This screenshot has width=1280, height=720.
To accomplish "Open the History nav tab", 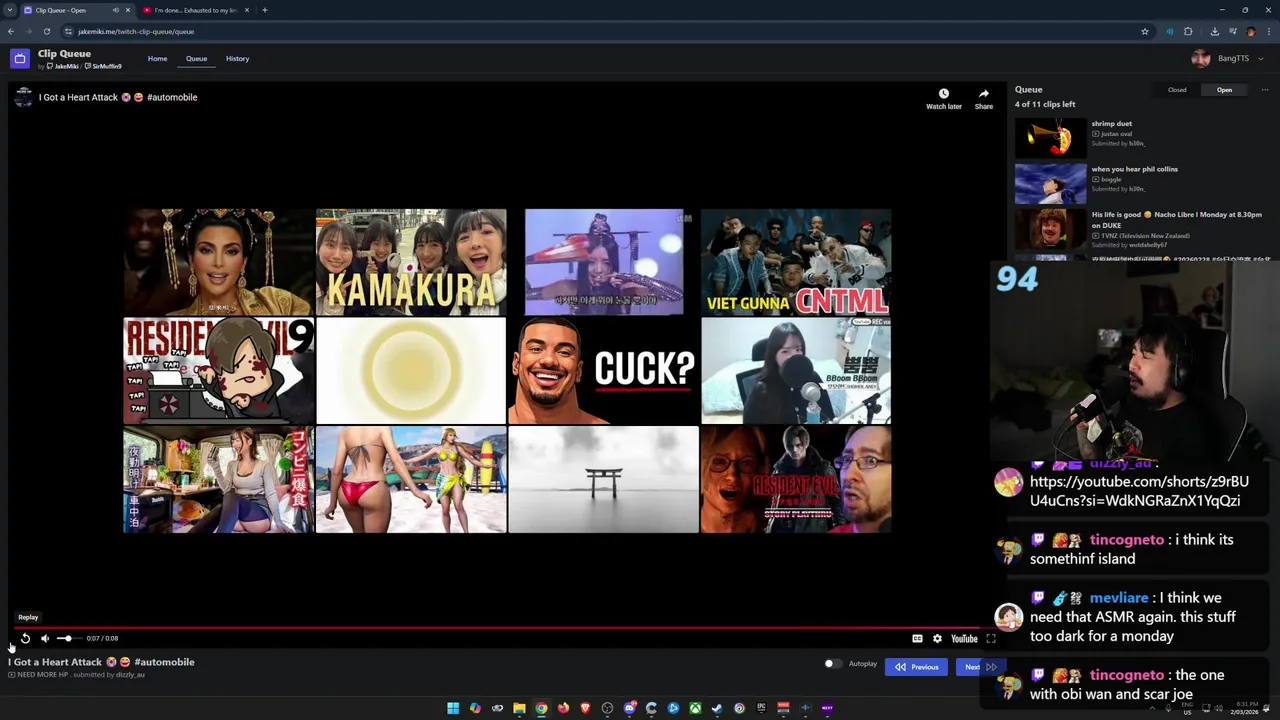I will click(x=237, y=59).
